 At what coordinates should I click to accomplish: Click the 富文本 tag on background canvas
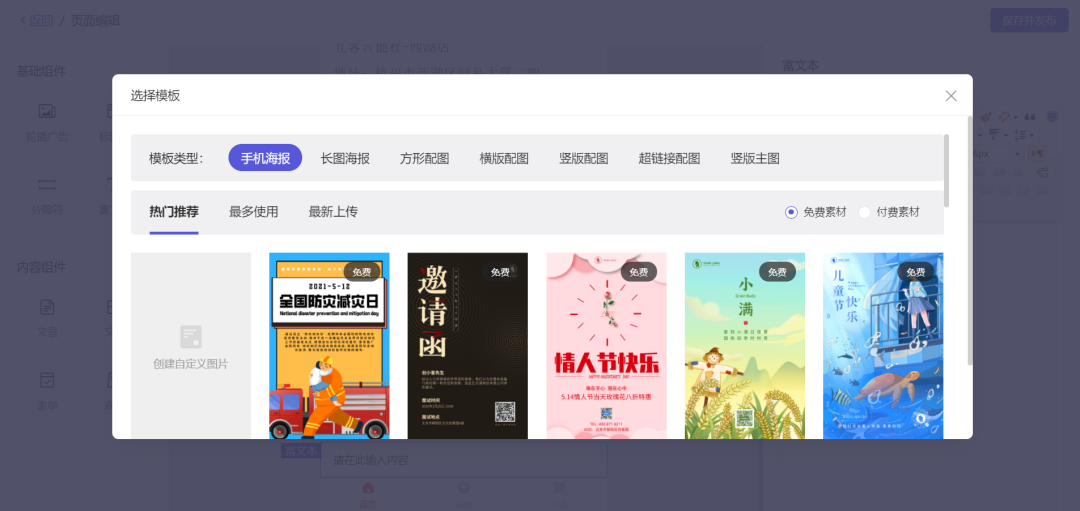click(302, 451)
